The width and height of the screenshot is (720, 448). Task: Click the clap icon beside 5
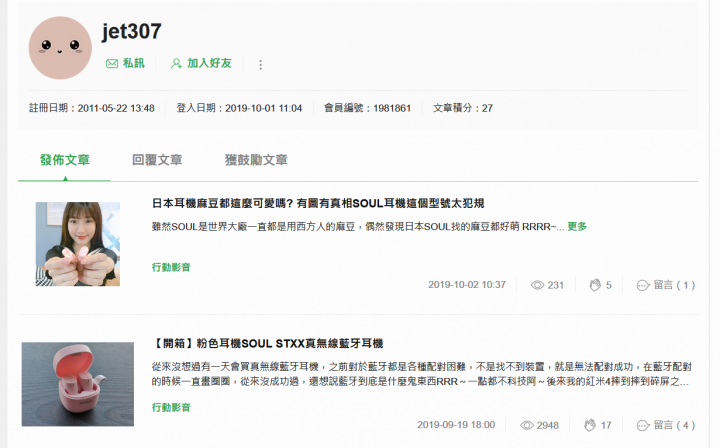595,285
